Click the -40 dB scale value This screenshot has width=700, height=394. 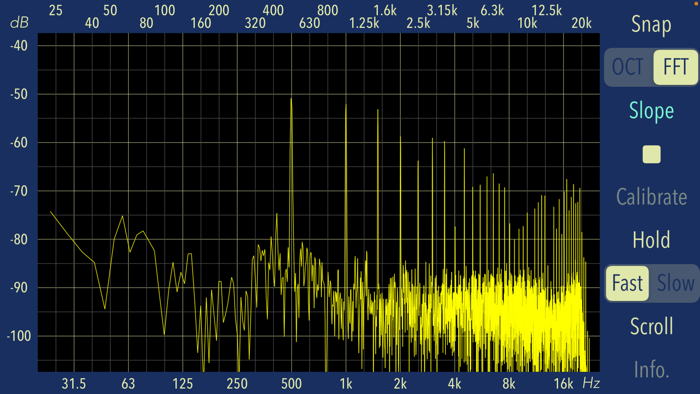tap(18, 46)
